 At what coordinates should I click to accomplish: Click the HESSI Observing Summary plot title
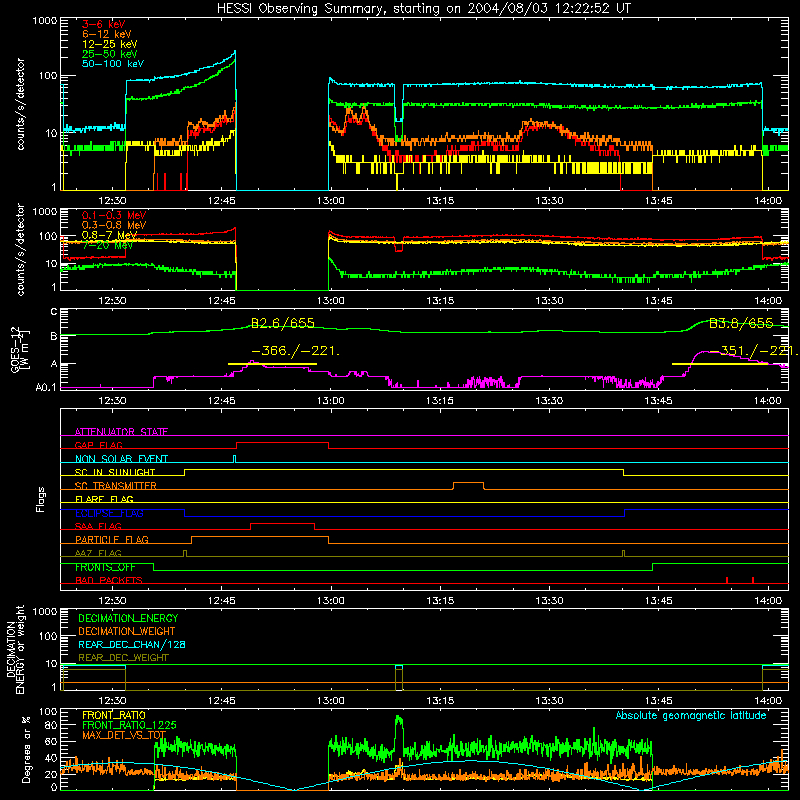[x=423, y=8]
